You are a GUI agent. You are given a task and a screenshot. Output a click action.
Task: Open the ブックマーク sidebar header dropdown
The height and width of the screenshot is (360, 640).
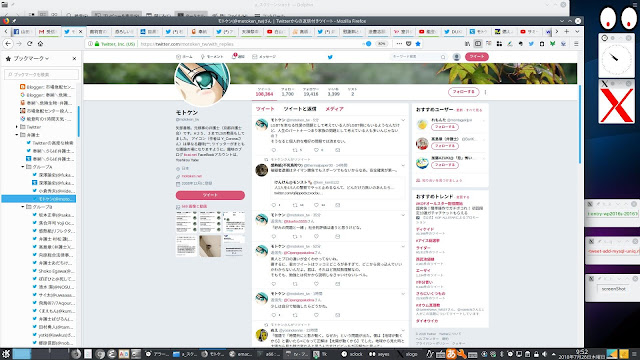click(x=31, y=59)
